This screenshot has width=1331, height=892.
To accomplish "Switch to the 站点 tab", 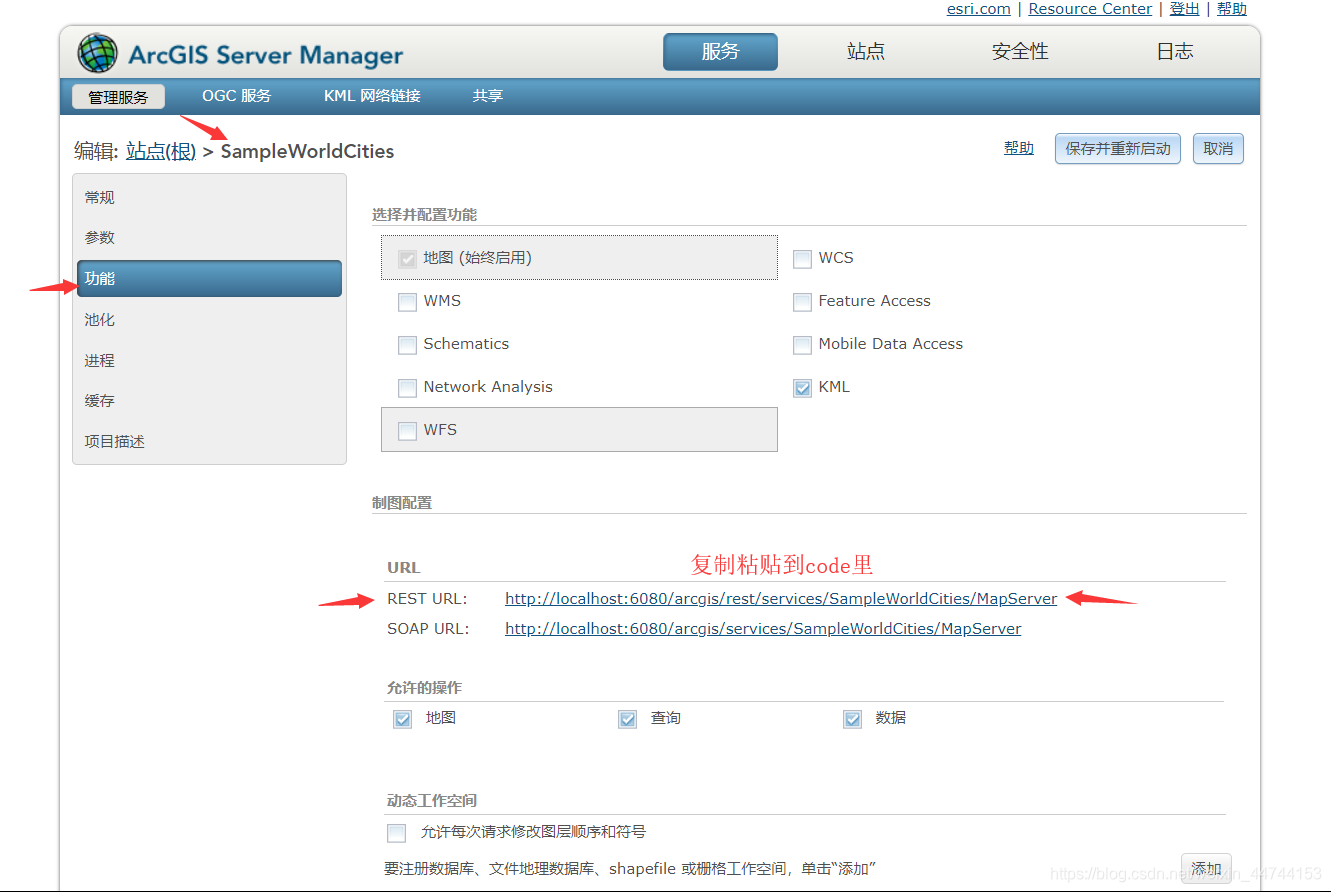I will coord(866,52).
